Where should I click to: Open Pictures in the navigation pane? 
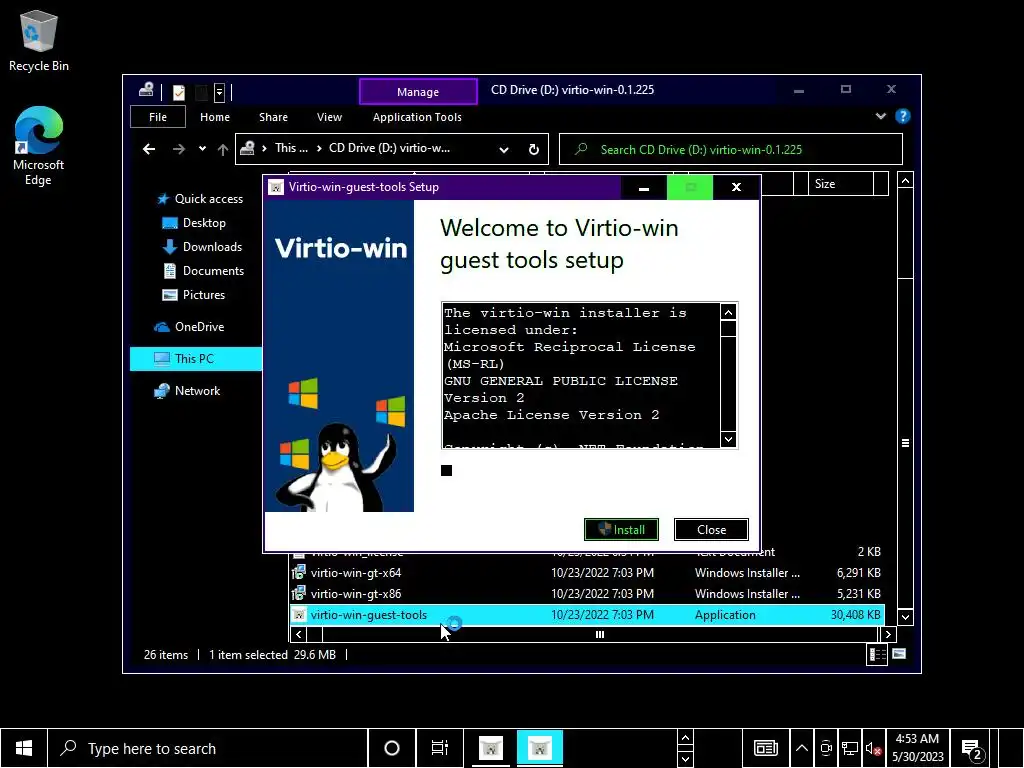194,295
